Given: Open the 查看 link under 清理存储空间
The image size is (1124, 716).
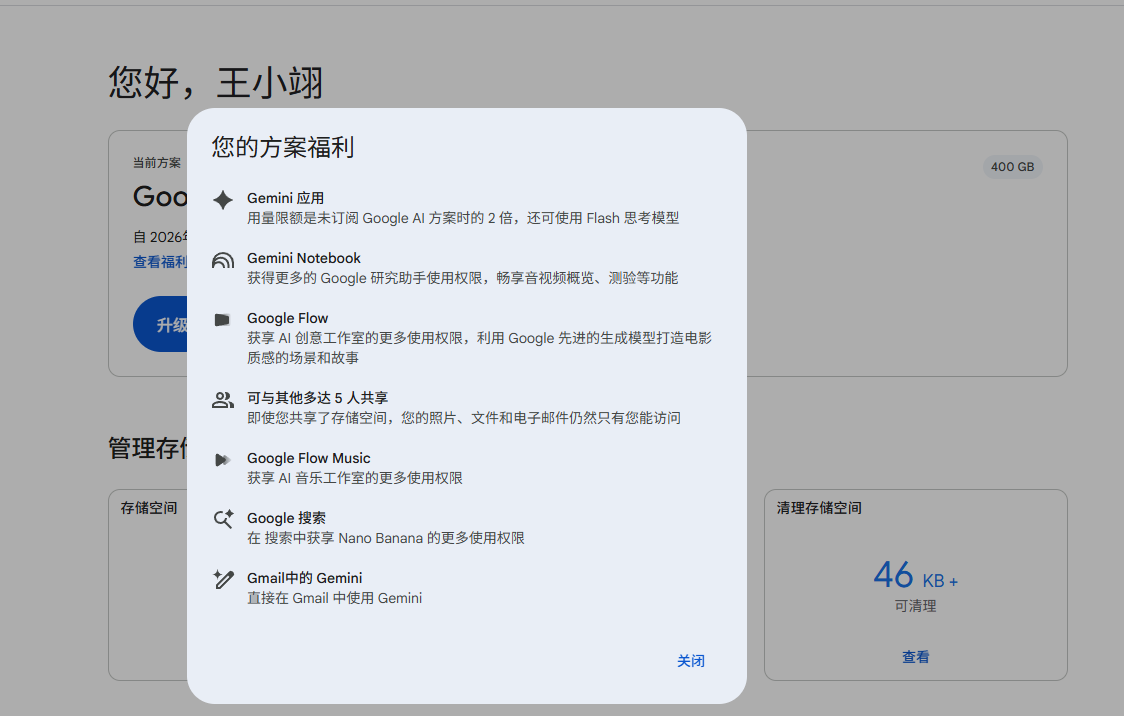Looking at the screenshot, I should [915, 657].
